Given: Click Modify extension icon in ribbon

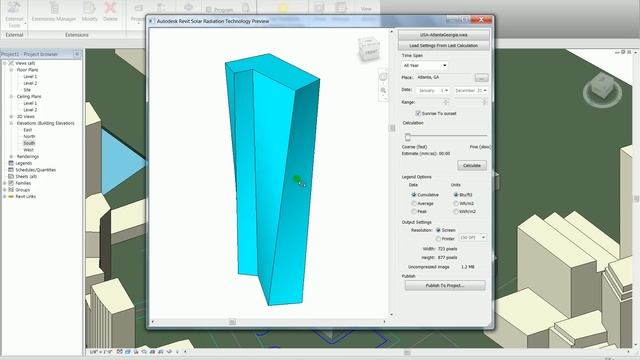Looking at the screenshot, I should coord(89,12).
